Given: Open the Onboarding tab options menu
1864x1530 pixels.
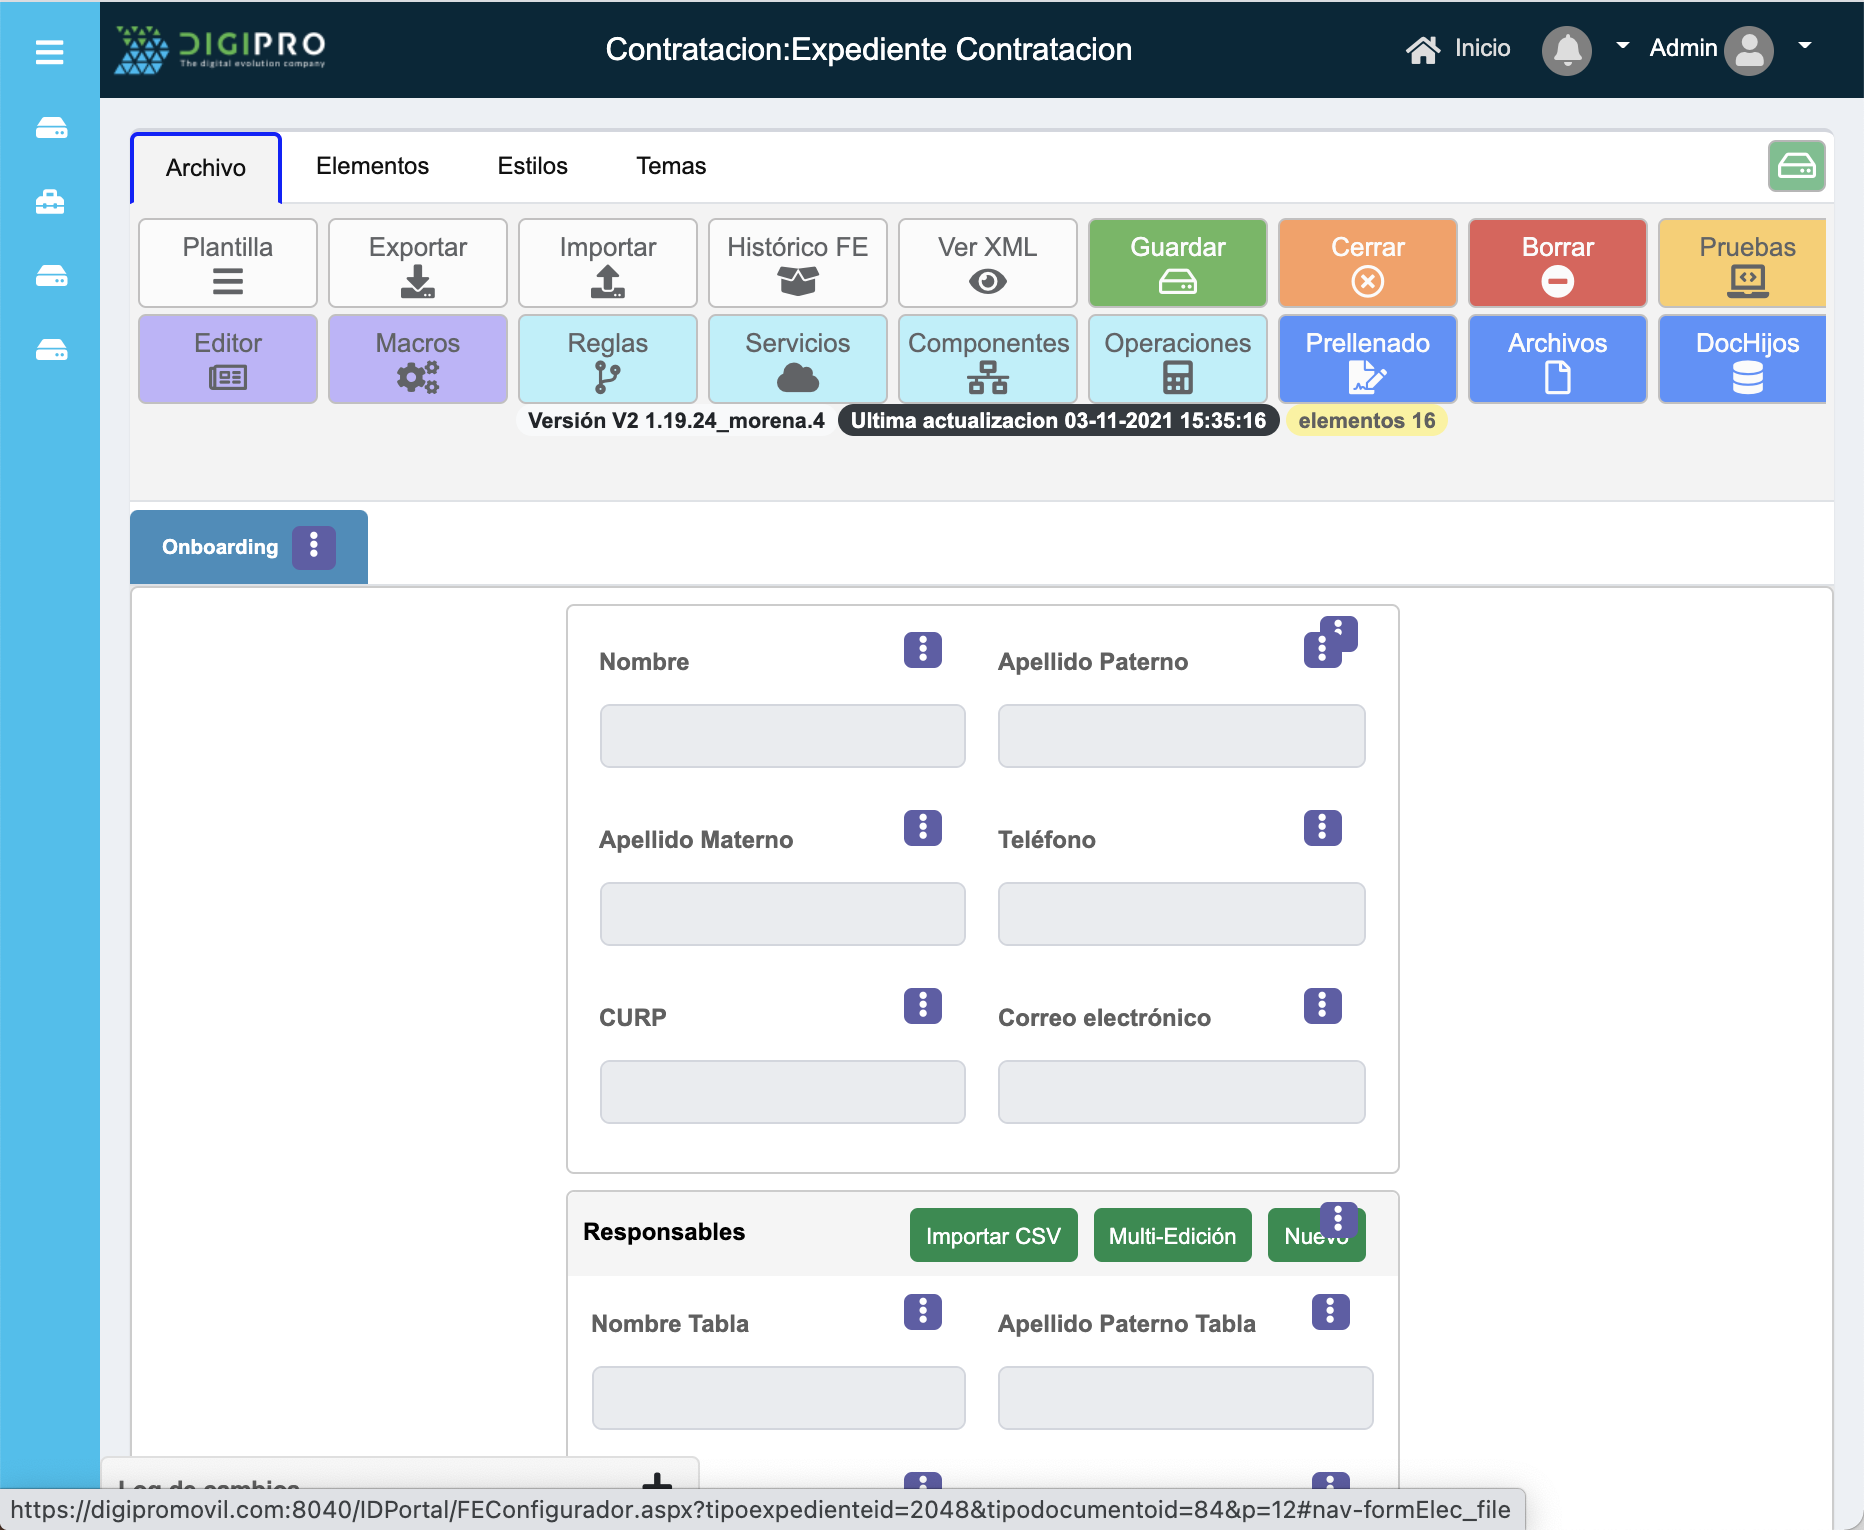Looking at the screenshot, I should pos(313,546).
